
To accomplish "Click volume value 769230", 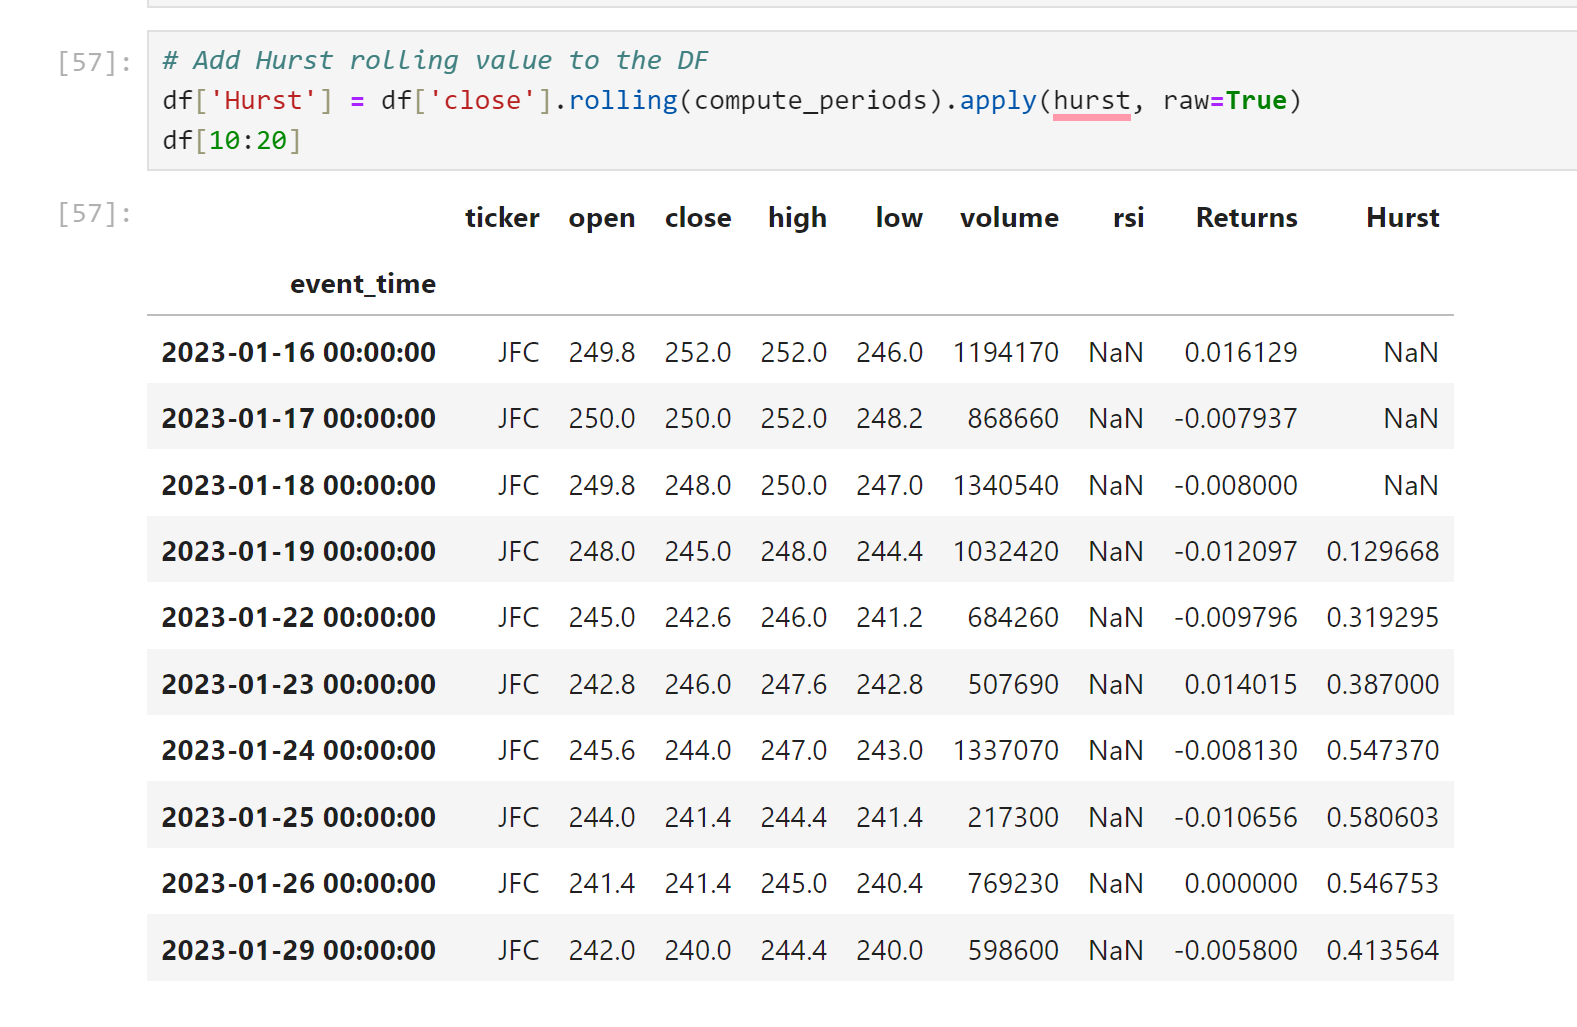I will coord(1013,883).
